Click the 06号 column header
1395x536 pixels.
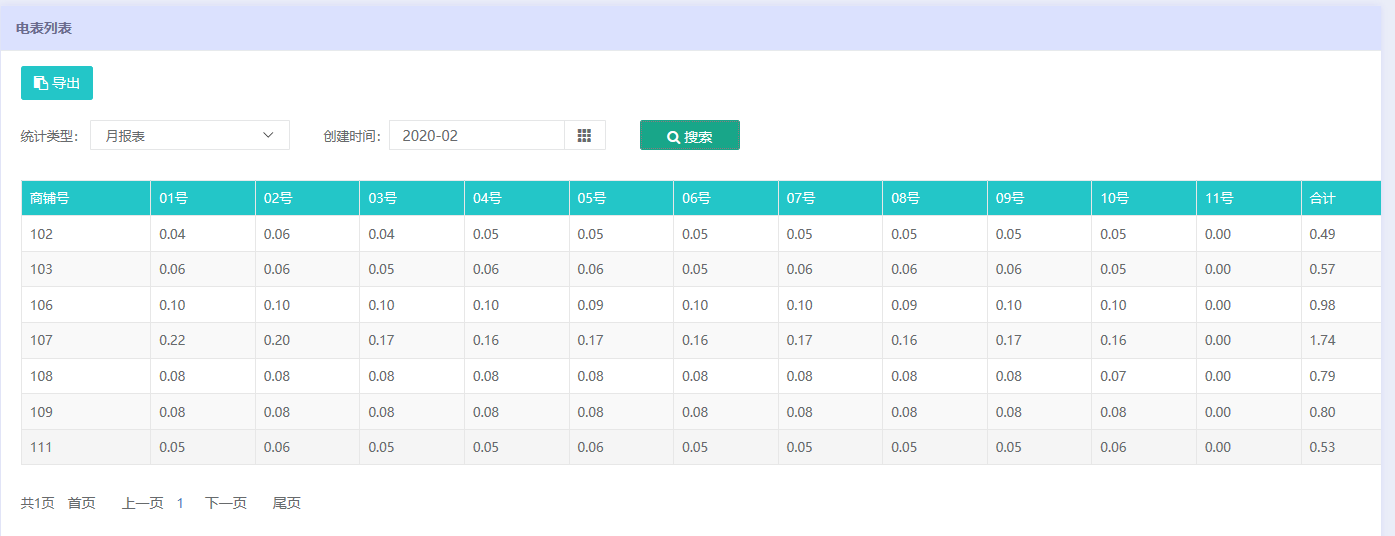[696, 198]
